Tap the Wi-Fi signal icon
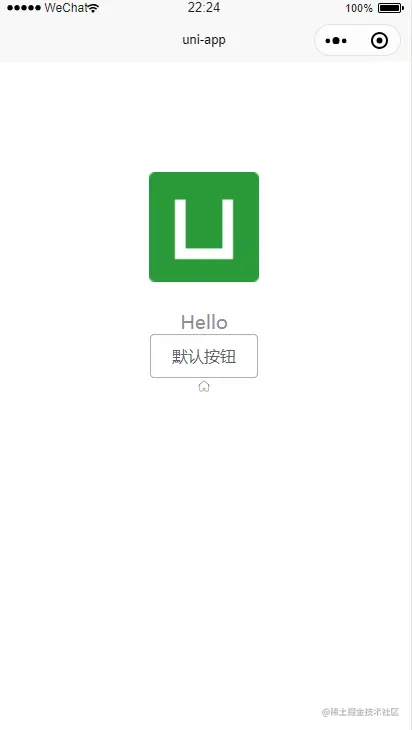The image size is (412, 730). (94, 8)
